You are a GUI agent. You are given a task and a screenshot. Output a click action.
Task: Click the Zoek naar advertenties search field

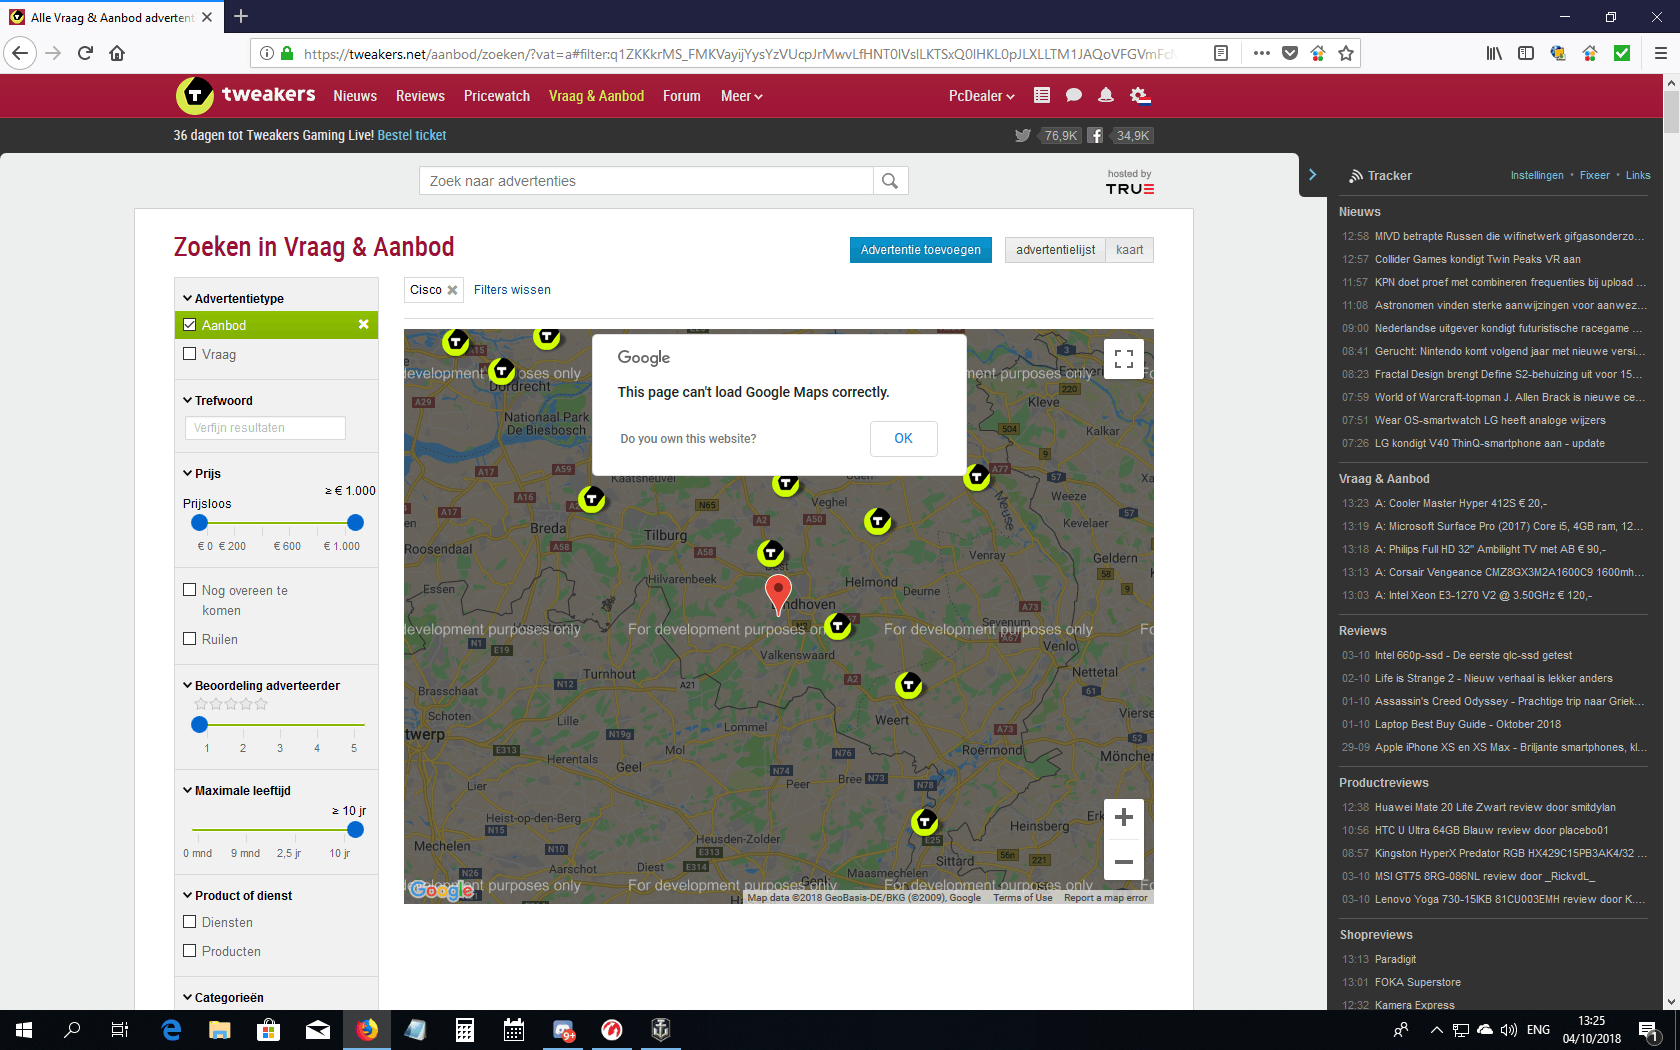point(646,181)
